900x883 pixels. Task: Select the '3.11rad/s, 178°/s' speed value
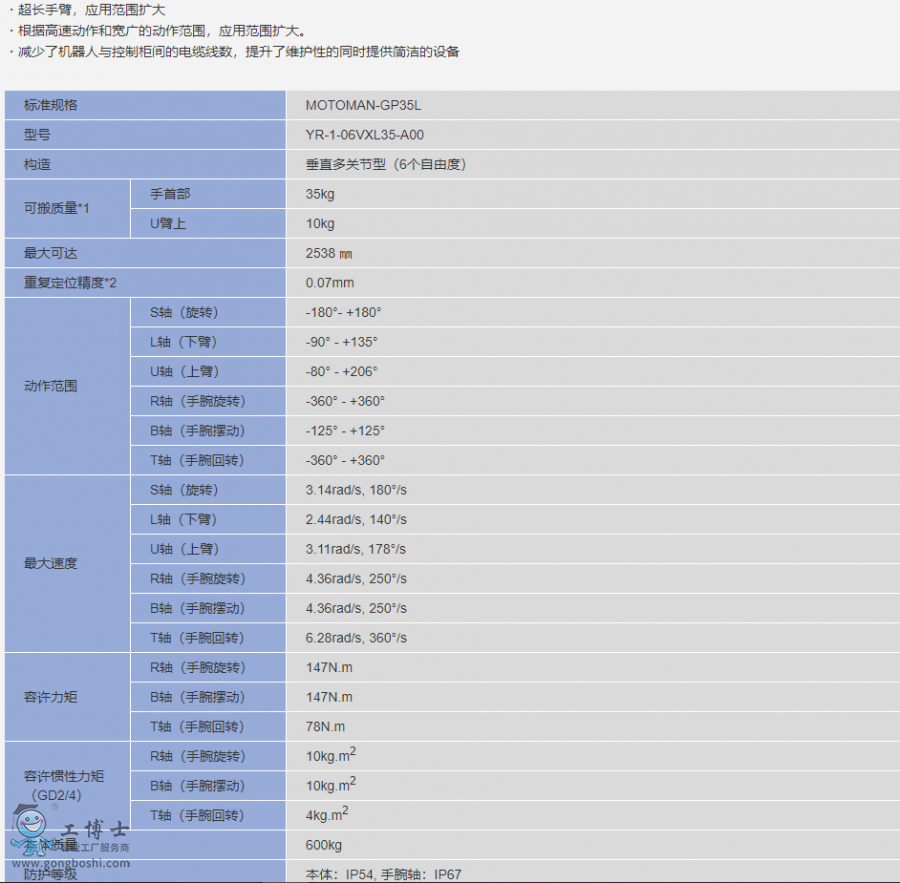point(356,549)
